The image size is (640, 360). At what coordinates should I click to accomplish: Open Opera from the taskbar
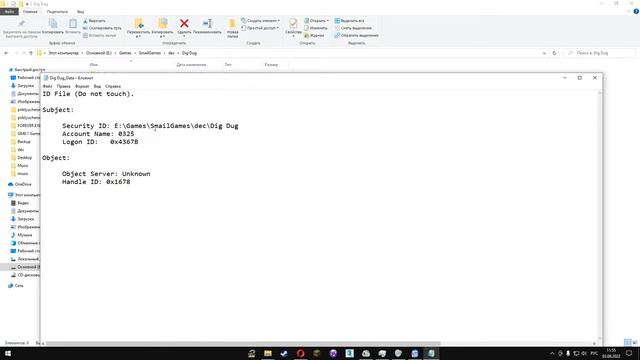[300, 353]
